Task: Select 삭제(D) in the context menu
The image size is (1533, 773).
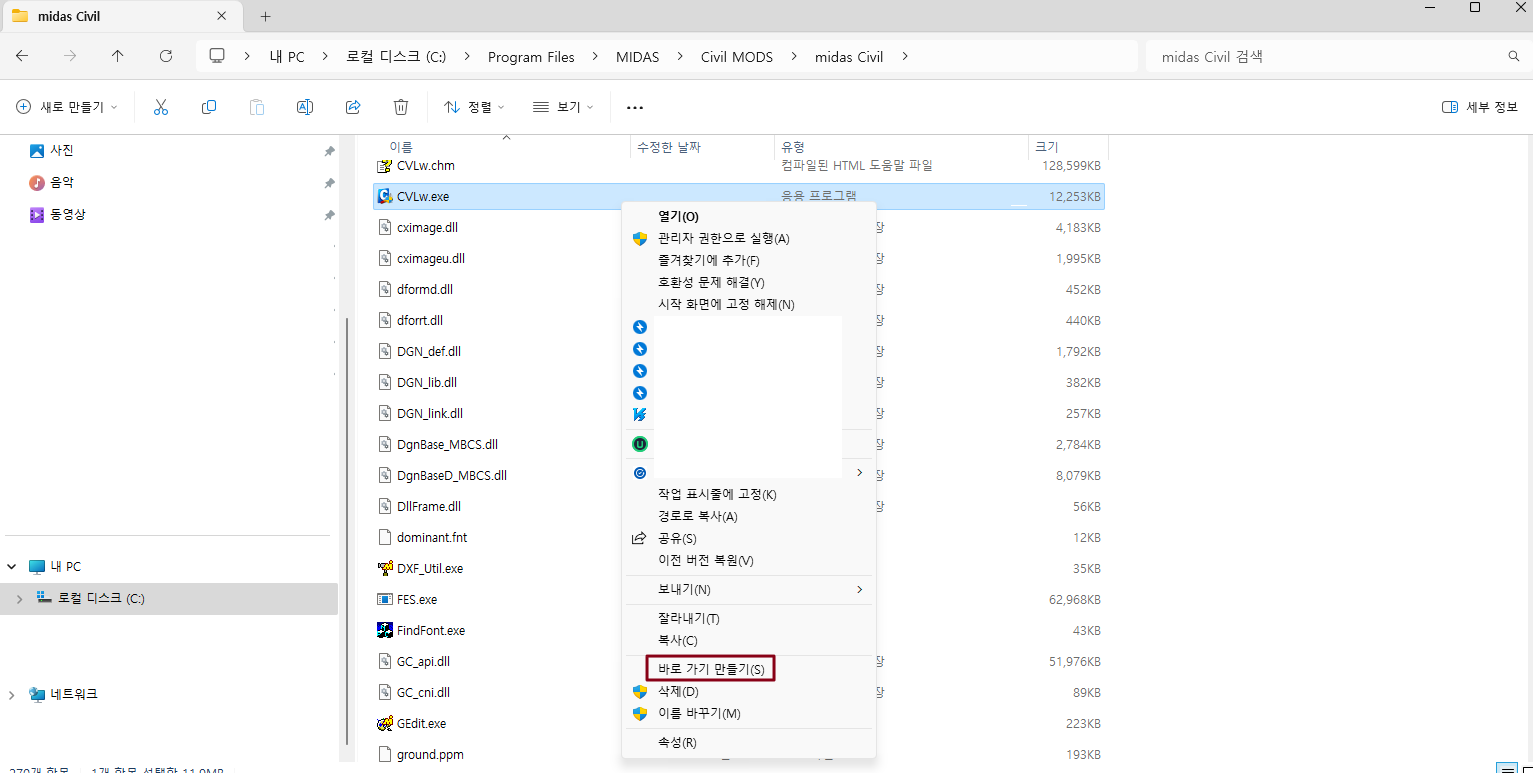Action: pos(750,691)
